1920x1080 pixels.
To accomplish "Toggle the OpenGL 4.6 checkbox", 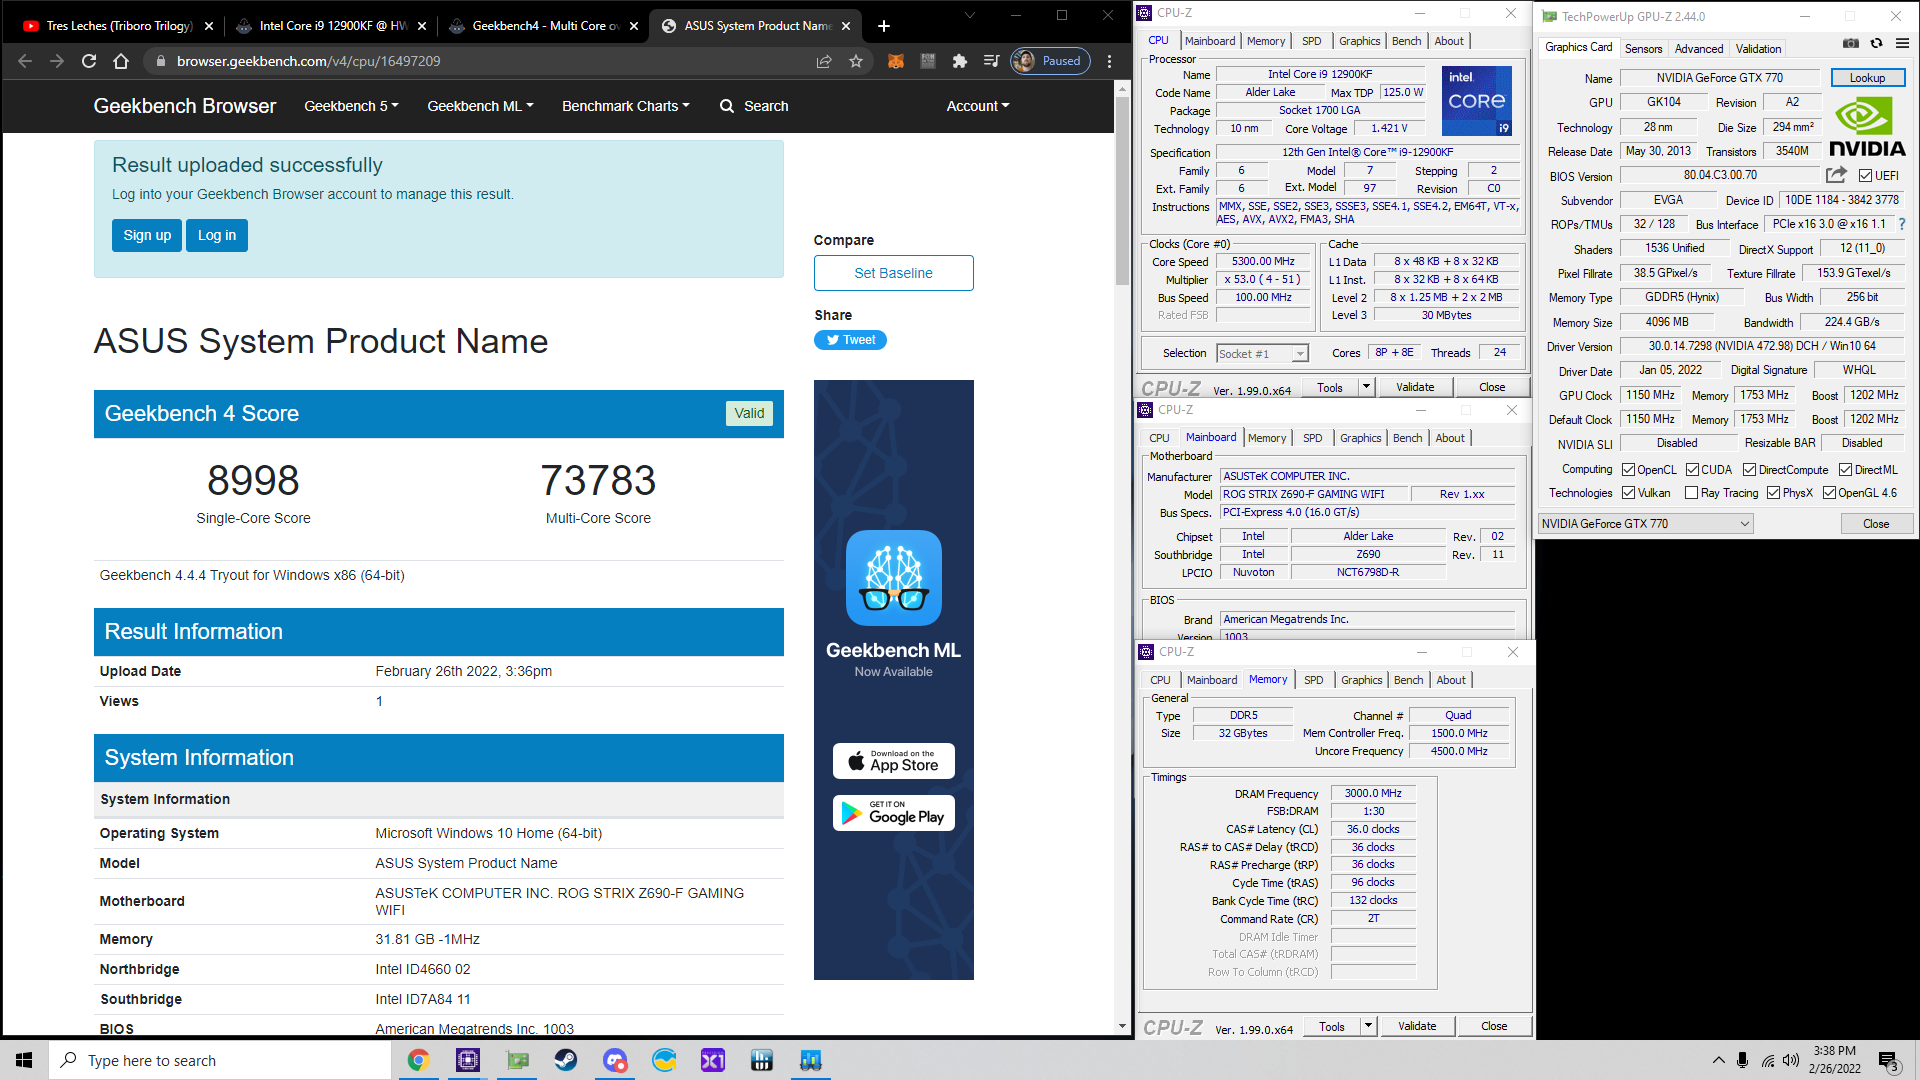I will click(x=1829, y=493).
